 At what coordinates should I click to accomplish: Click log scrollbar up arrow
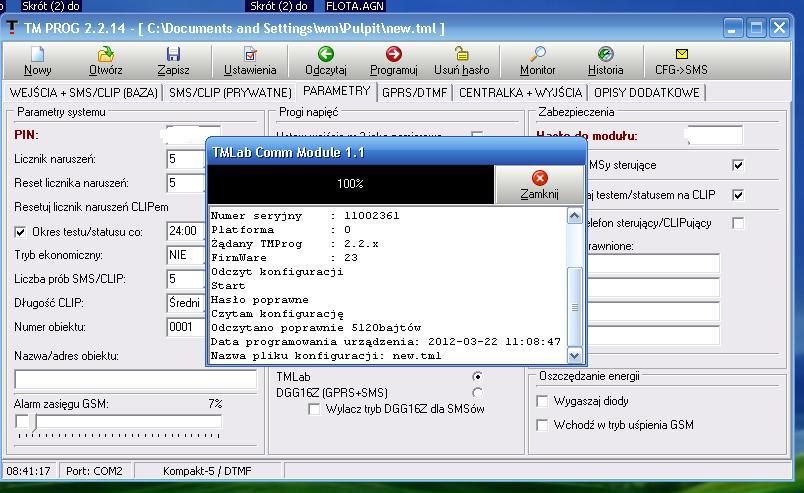click(x=574, y=215)
